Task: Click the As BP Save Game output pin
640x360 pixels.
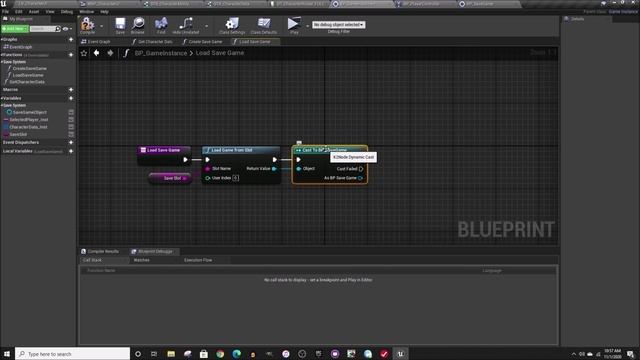Action: [360, 178]
